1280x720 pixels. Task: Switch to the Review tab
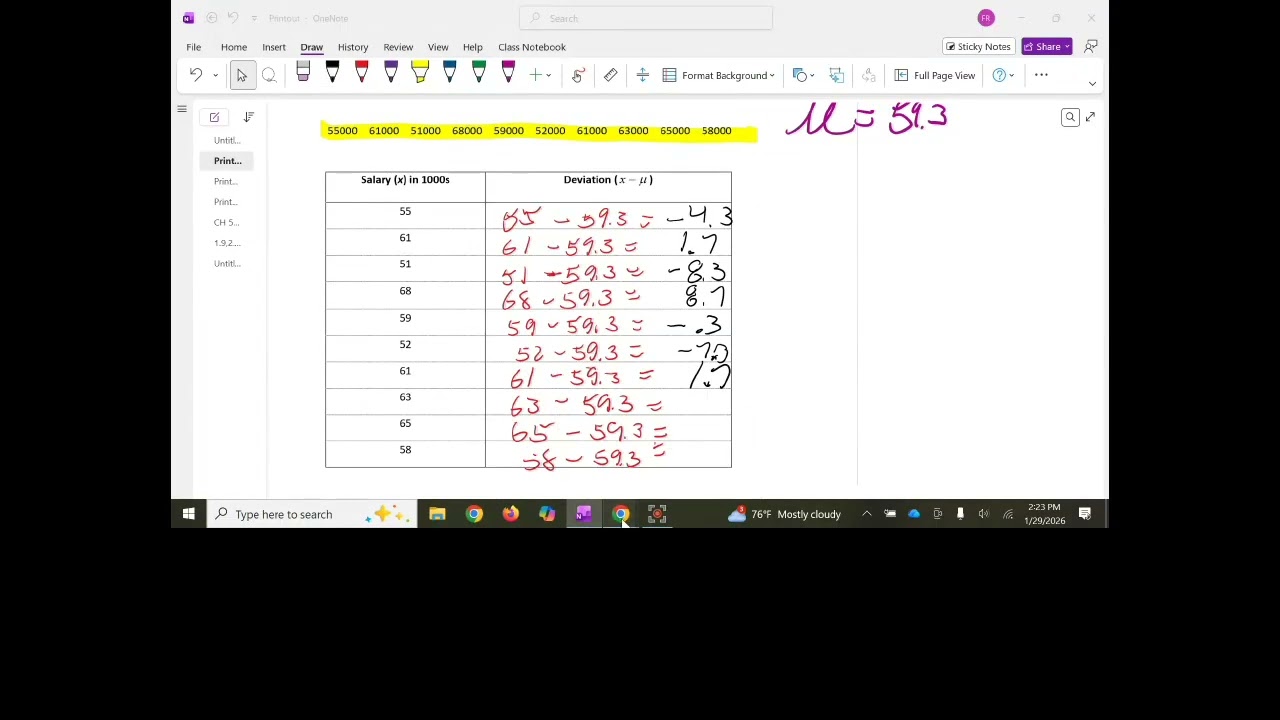[x=398, y=47]
